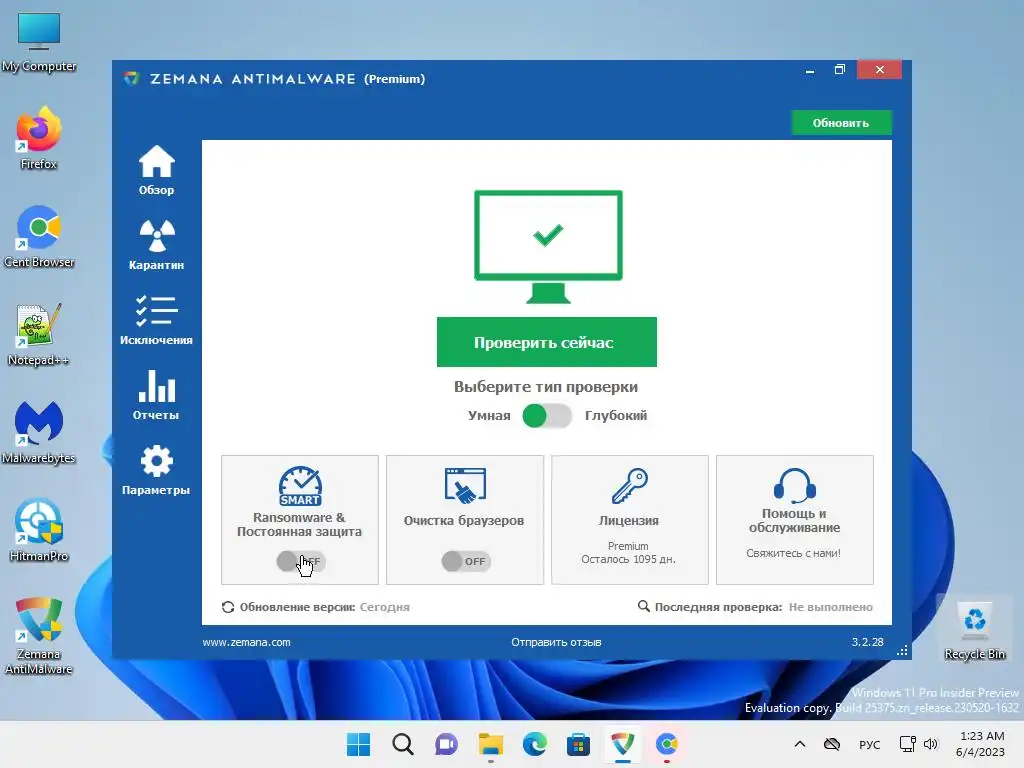Click the headset help and support icon
Screen dimensions: 1024x768
(x=795, y=485)
